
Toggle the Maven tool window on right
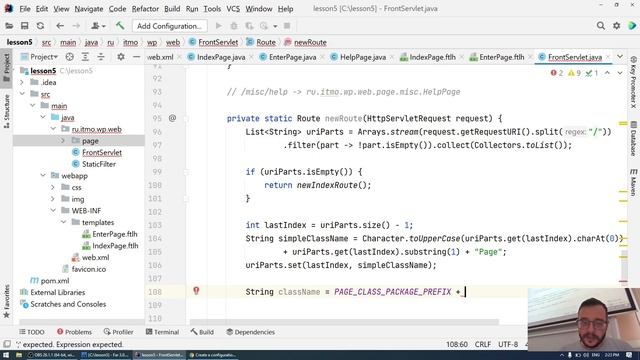633,182
